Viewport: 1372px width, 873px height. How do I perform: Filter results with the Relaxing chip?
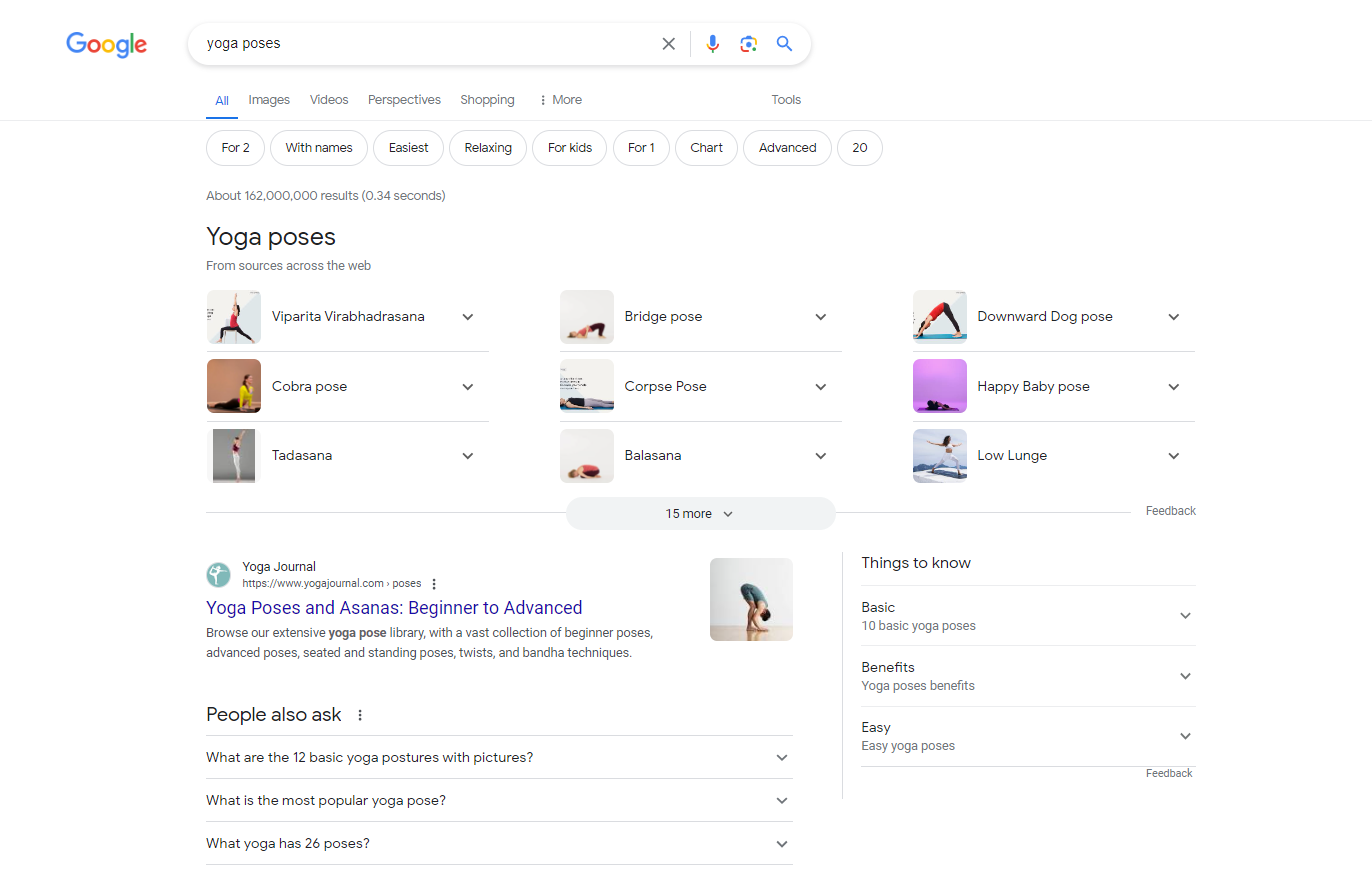(487, 147)
